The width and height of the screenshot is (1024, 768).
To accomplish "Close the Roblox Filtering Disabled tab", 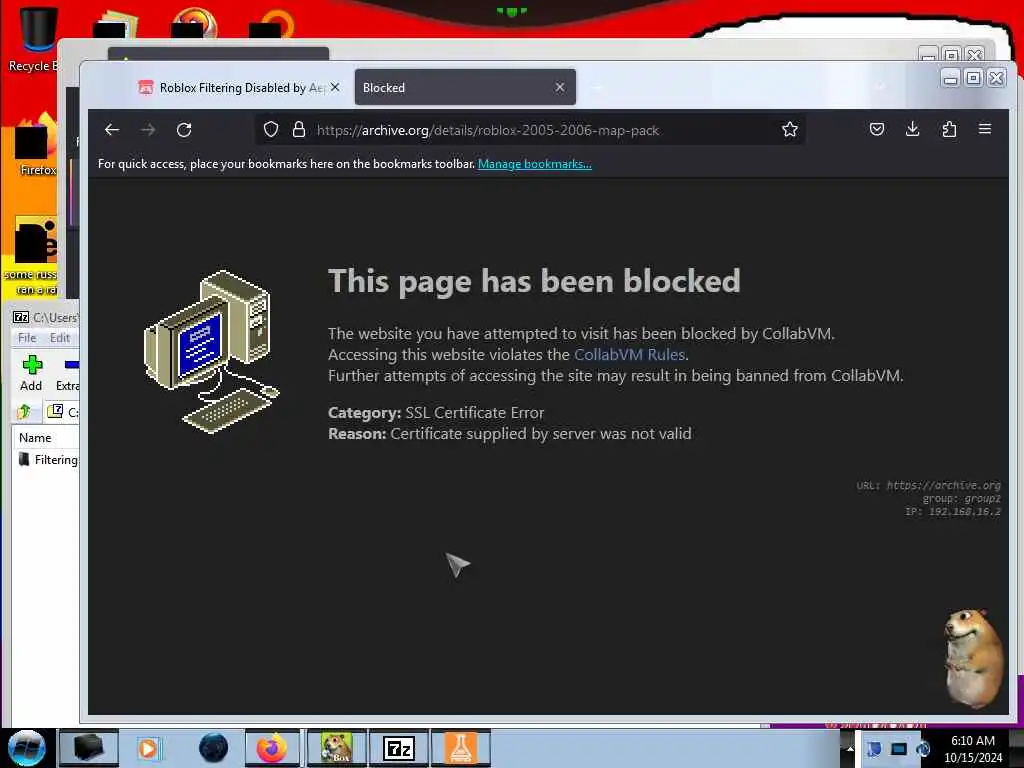I will (x=334, y=87).
